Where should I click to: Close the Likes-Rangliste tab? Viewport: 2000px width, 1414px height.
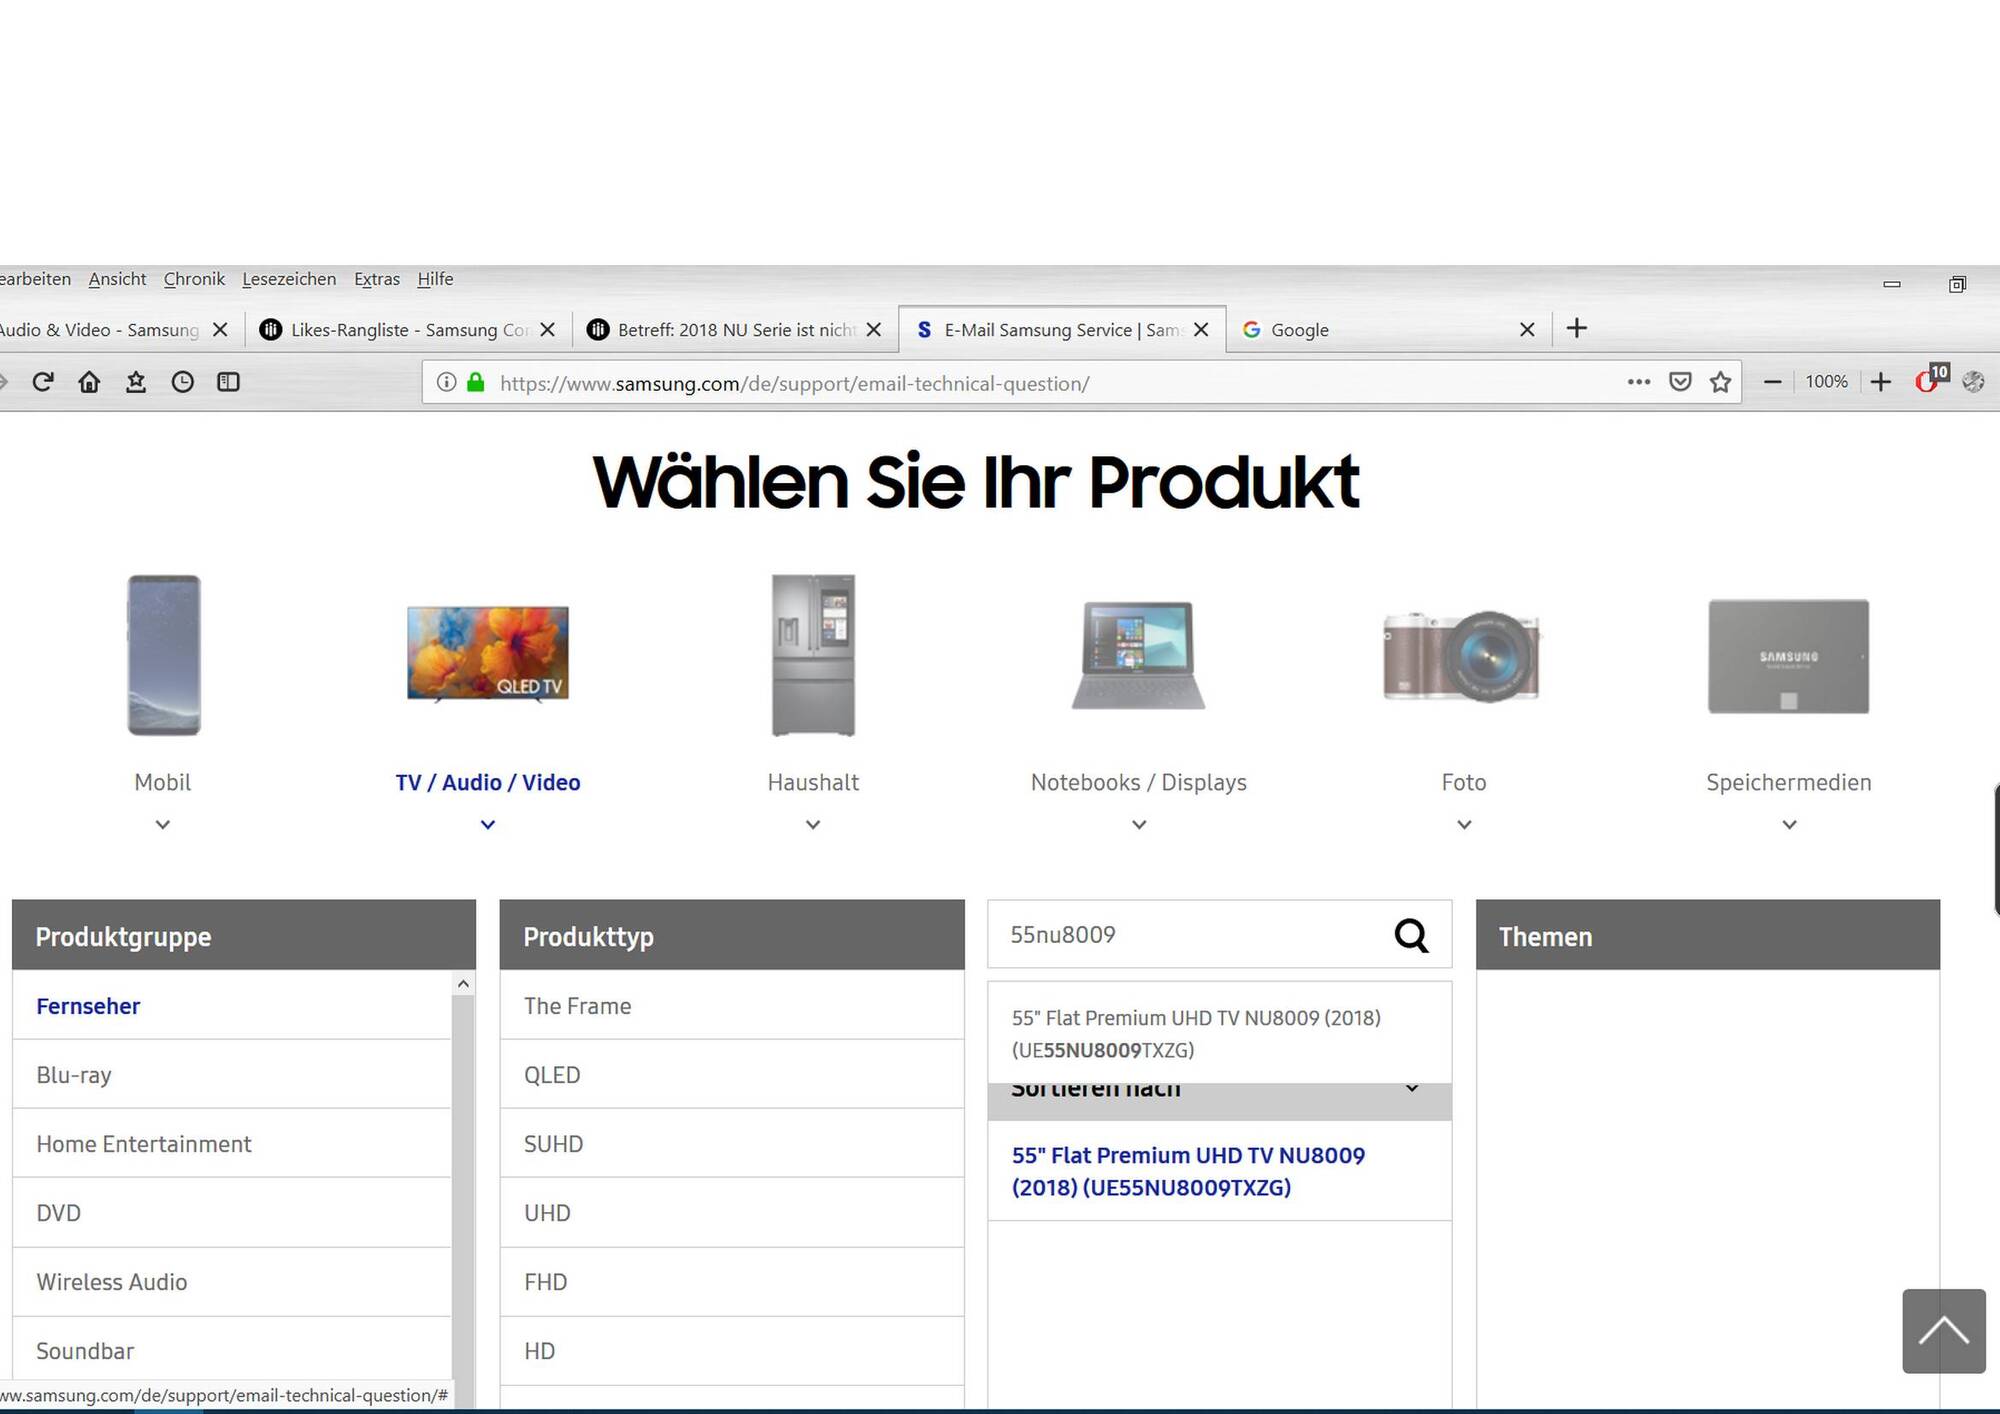coord(547,329)
